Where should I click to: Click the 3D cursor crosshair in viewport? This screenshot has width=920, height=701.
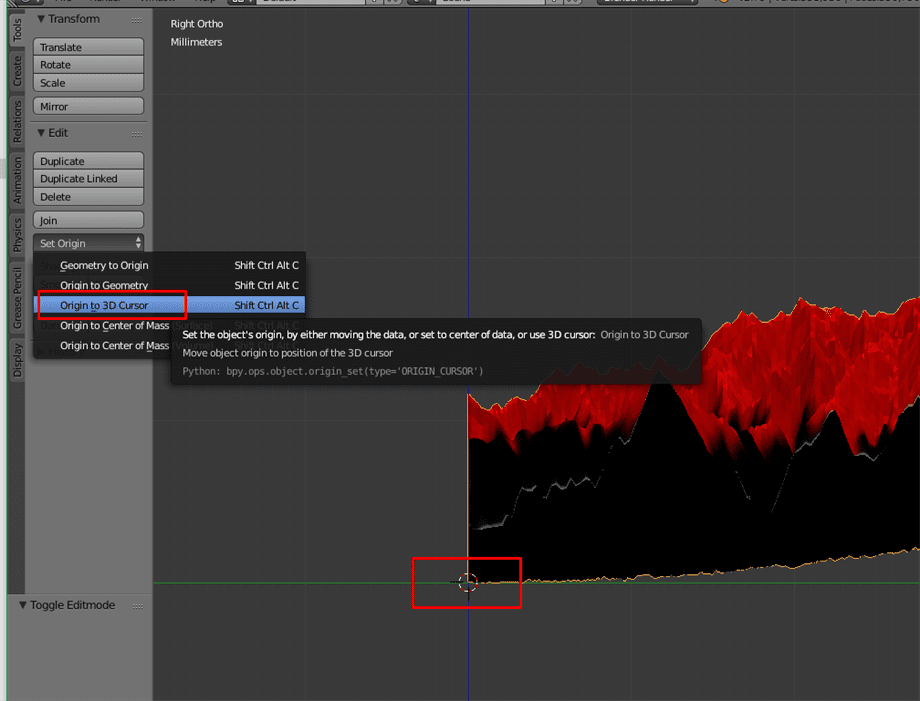click(x=468, y=583)
